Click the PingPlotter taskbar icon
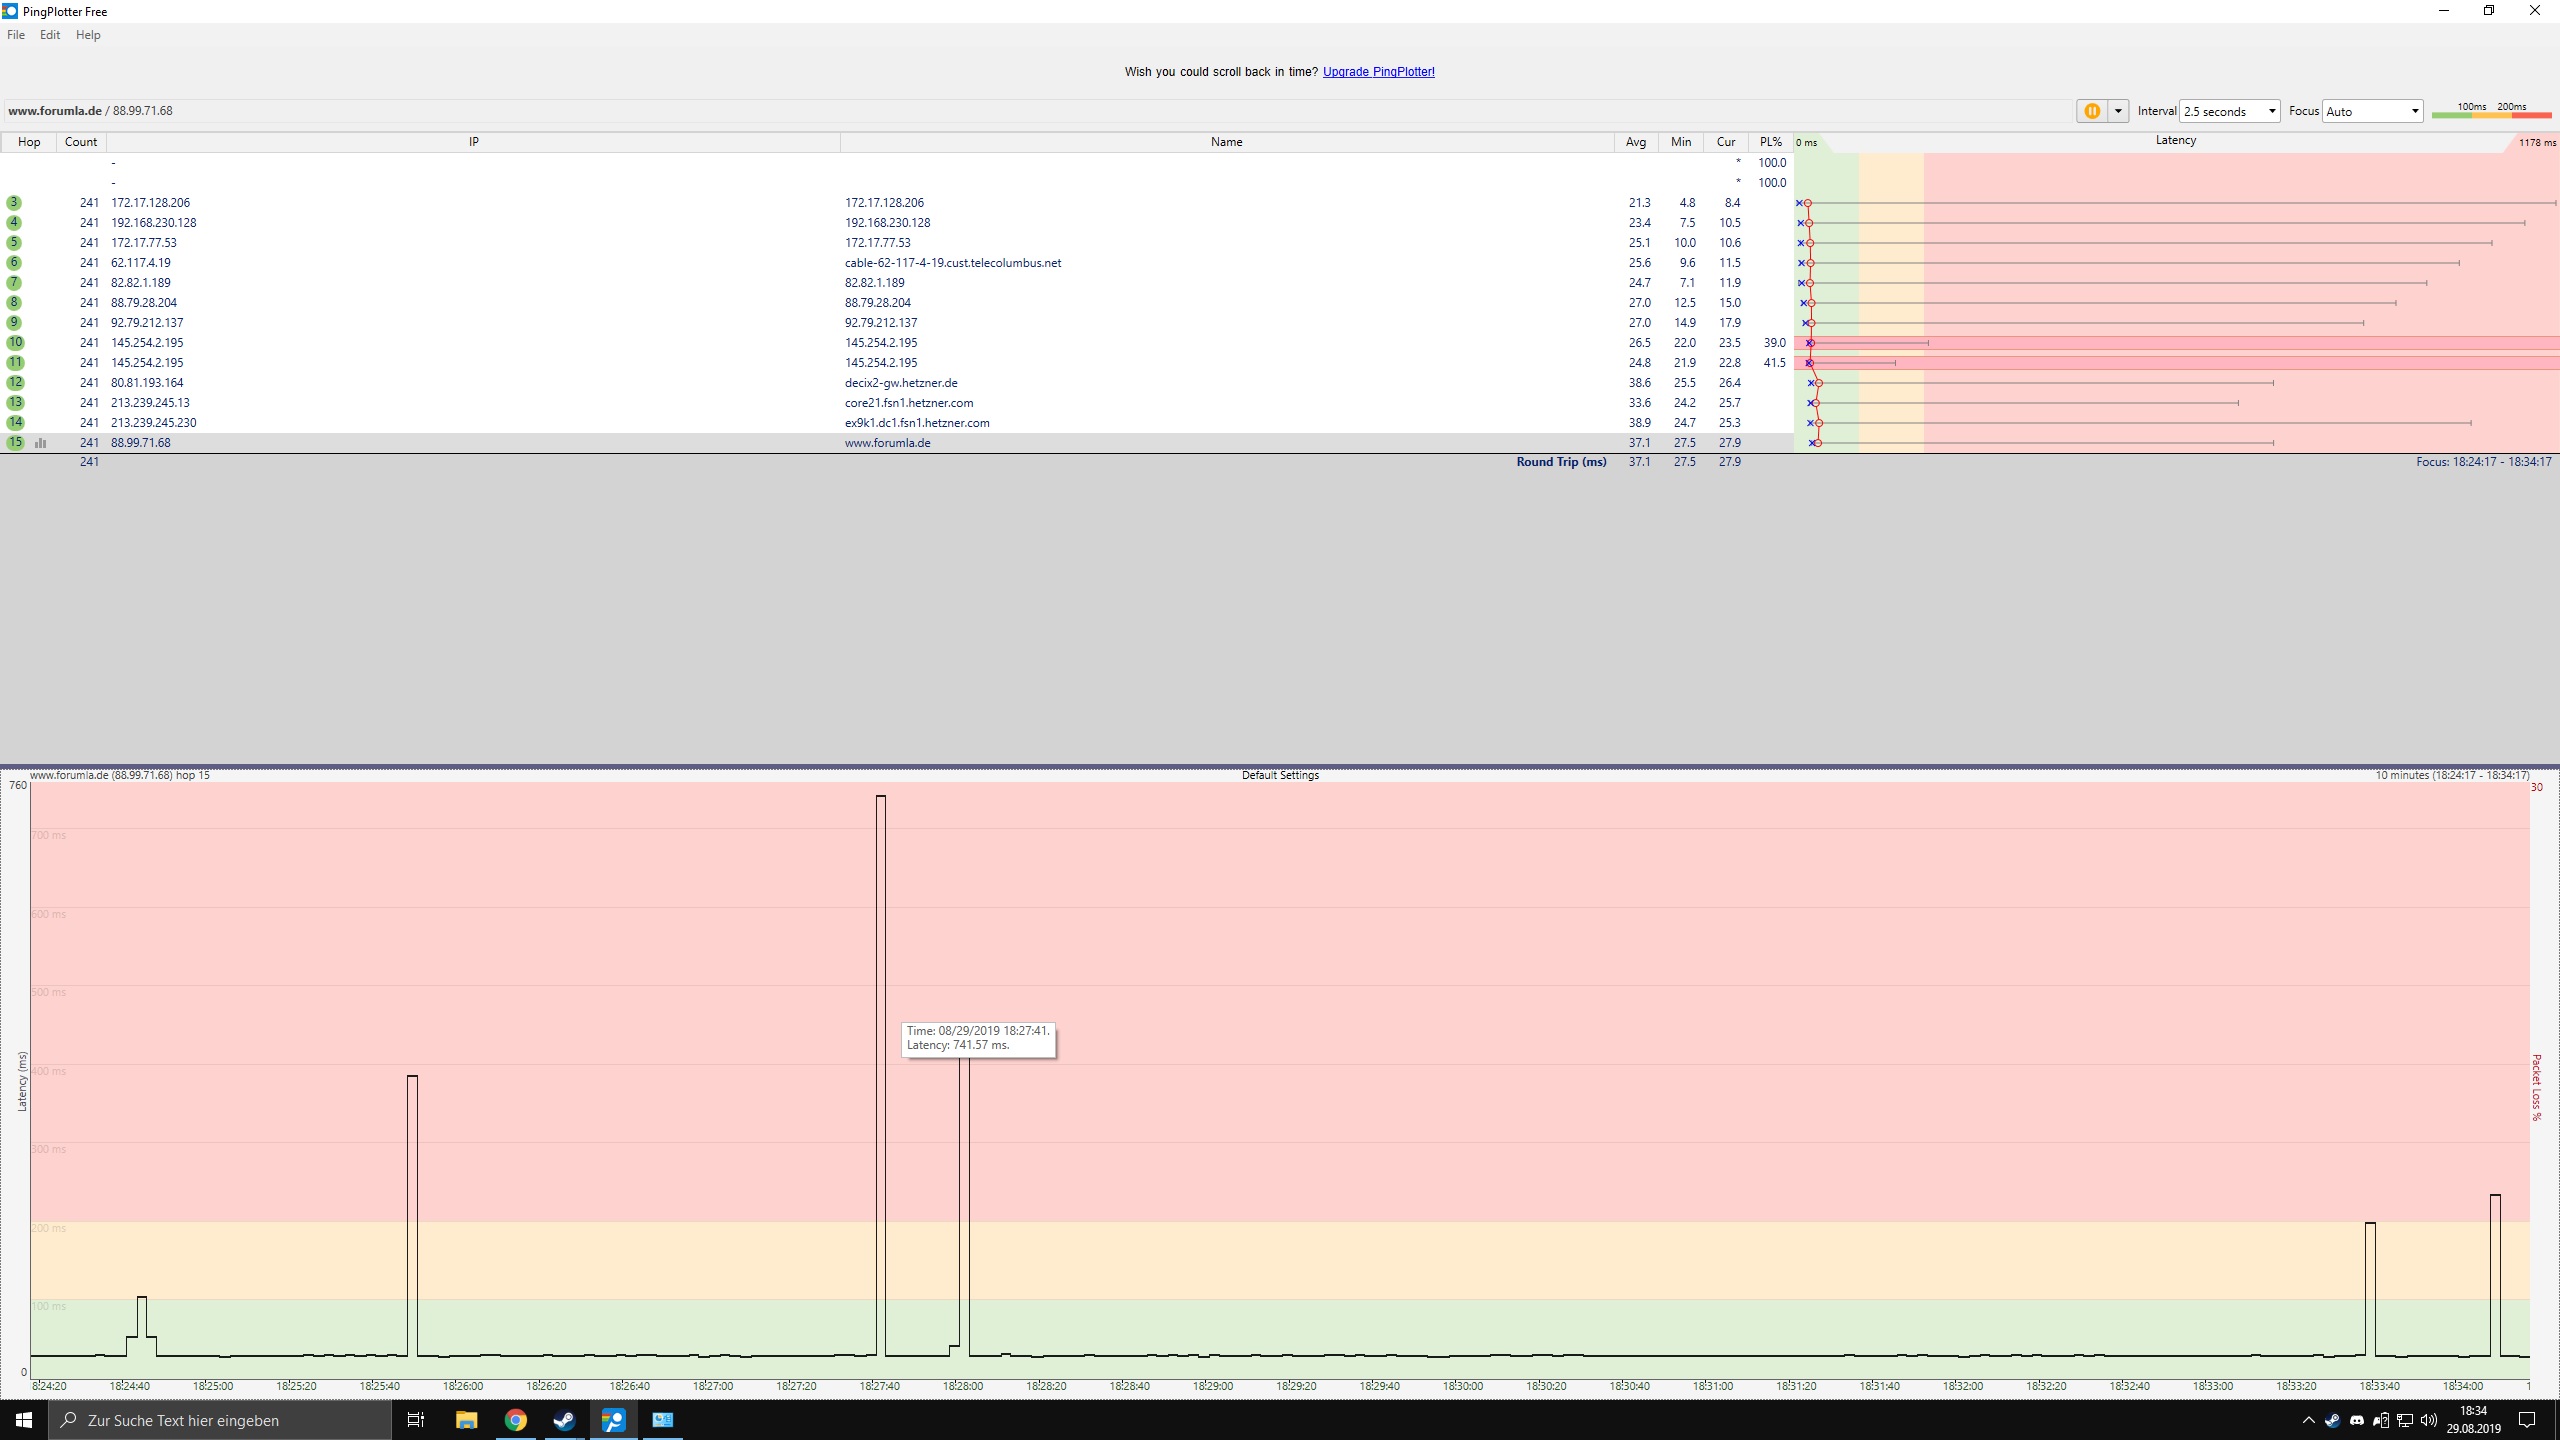Image resolution: width=2560 pixels, height=1440 pixels. (613, 1420)
